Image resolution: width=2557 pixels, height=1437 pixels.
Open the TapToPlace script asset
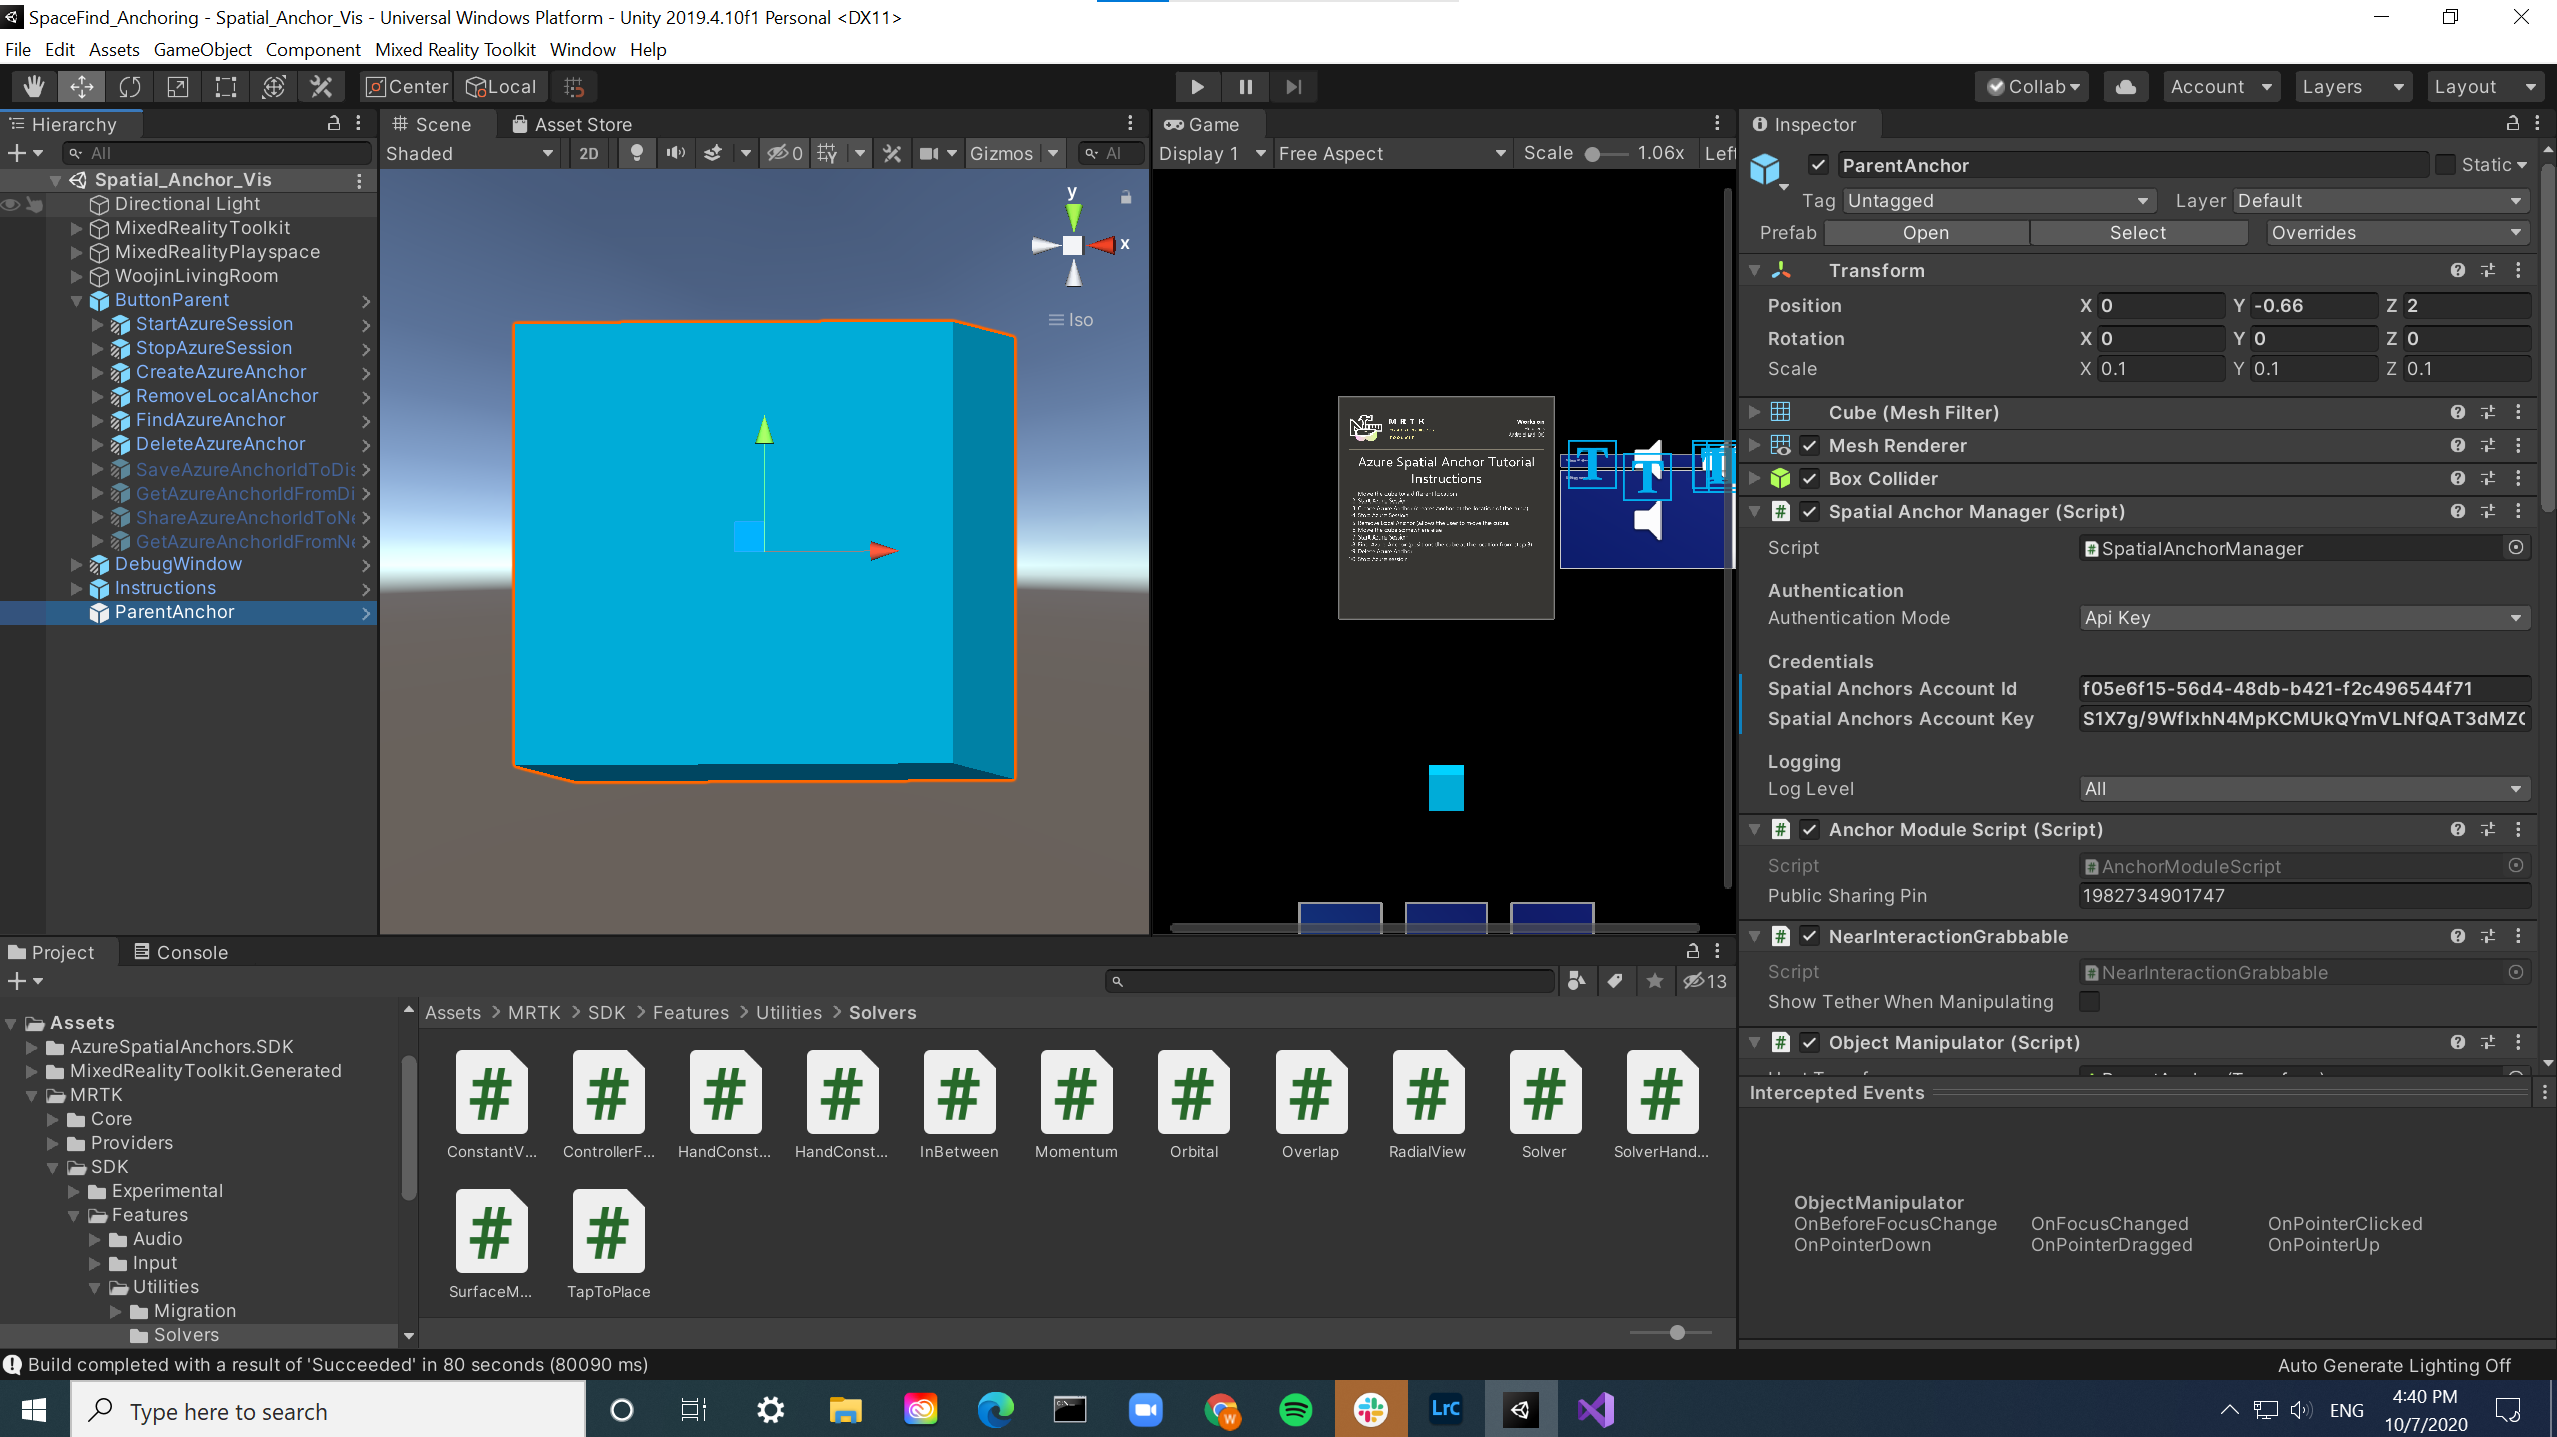[x=609, y=1232]
